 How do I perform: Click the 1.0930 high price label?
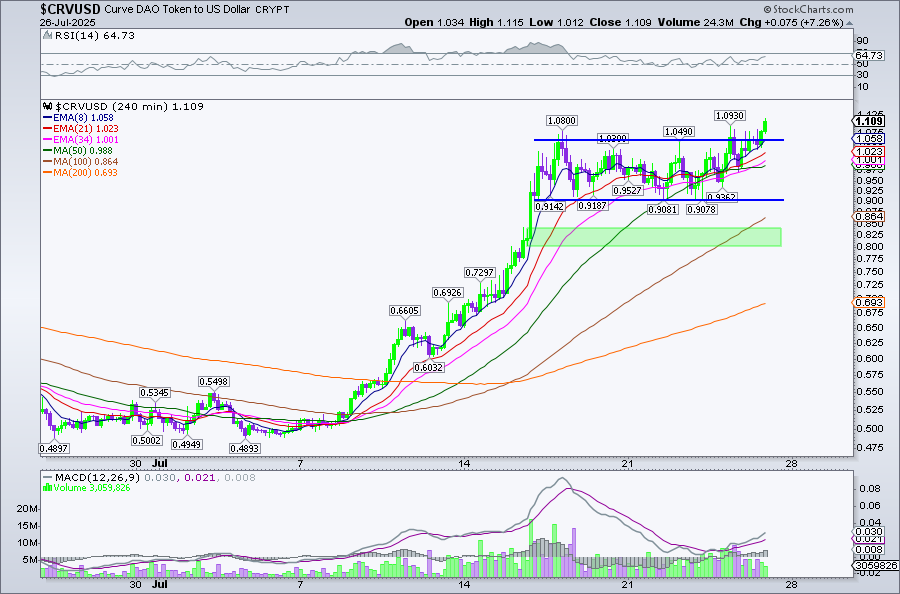tap(730, 115)
